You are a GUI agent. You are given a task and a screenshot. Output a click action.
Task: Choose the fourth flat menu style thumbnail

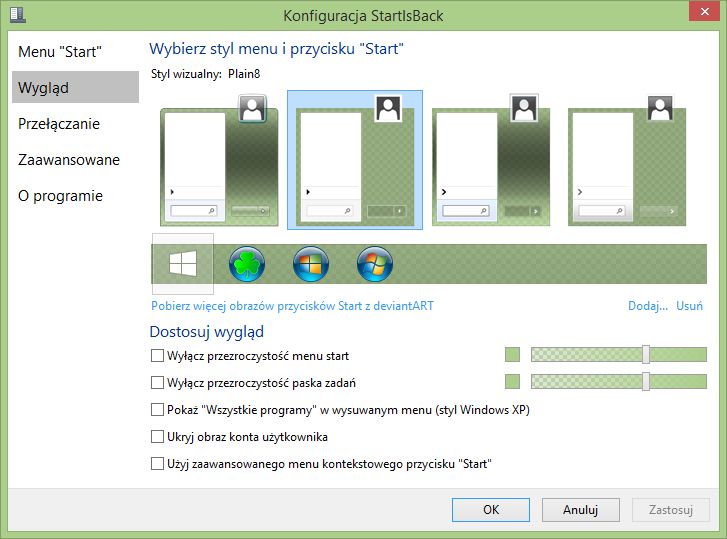627,160
